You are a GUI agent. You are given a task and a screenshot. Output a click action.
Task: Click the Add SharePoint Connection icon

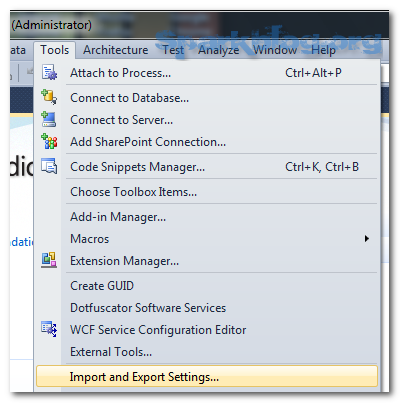(x=49, y=141)
